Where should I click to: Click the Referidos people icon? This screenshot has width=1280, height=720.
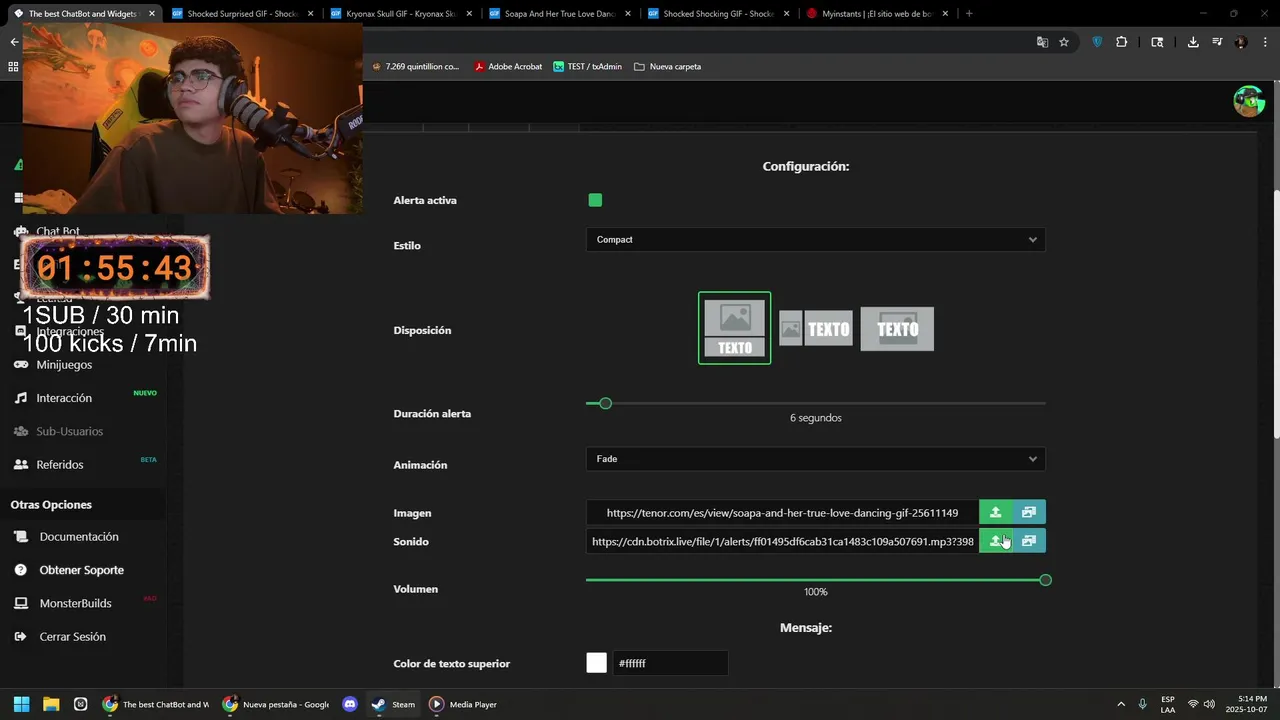click(x=20, y=465)
